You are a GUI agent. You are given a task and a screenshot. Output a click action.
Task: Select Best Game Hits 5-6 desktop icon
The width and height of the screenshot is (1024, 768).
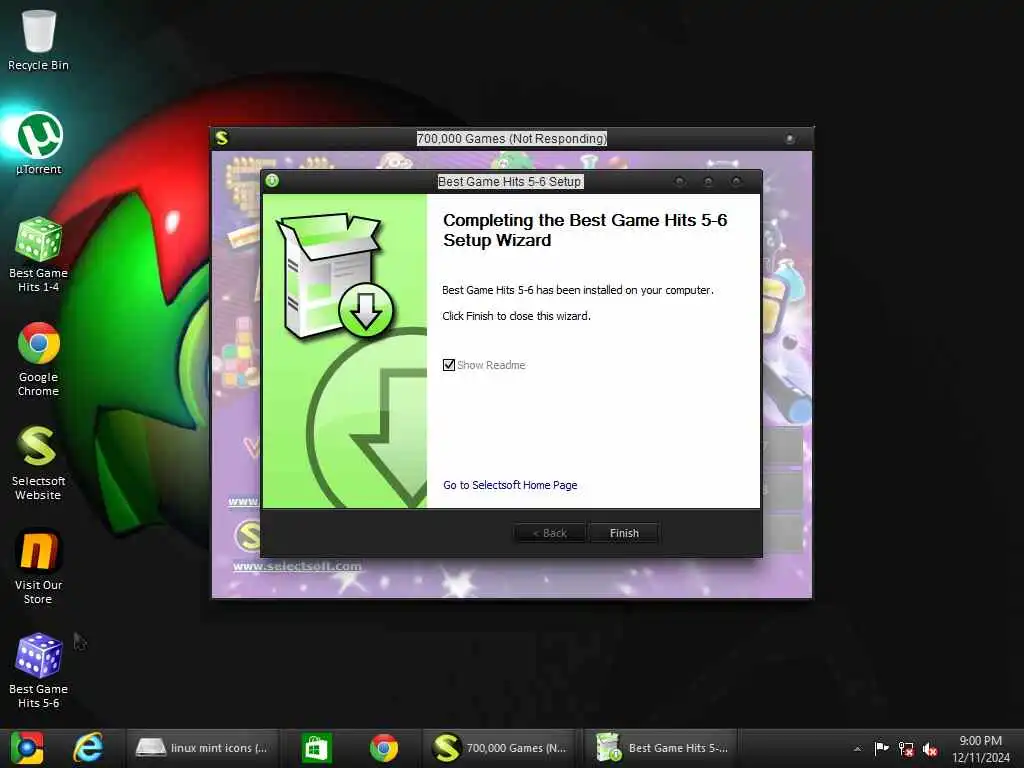pos(39,671)
